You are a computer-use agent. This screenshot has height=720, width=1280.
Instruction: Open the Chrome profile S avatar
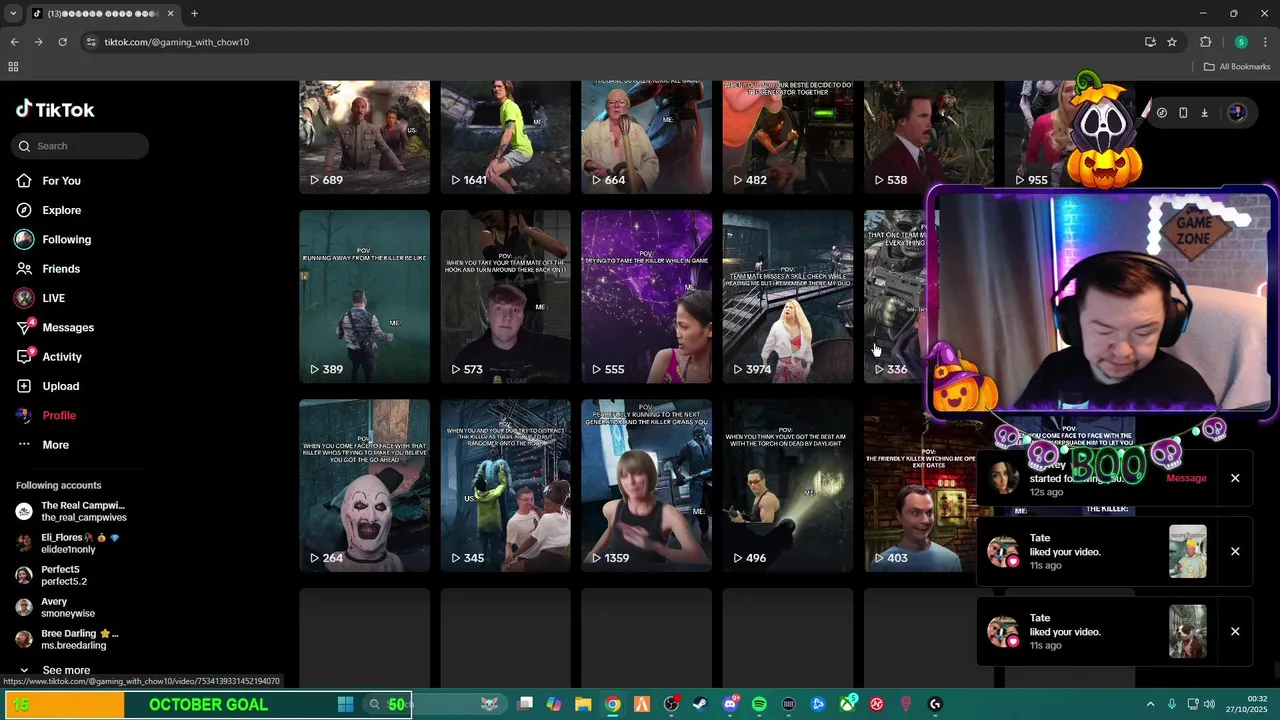tap(1241, 42)
